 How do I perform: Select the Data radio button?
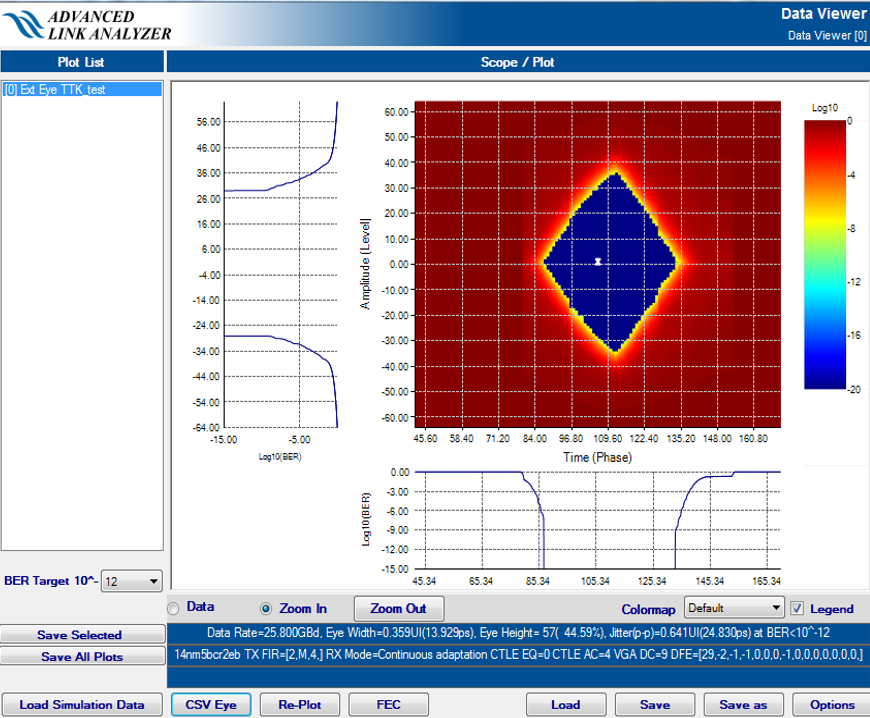(174, 608)
